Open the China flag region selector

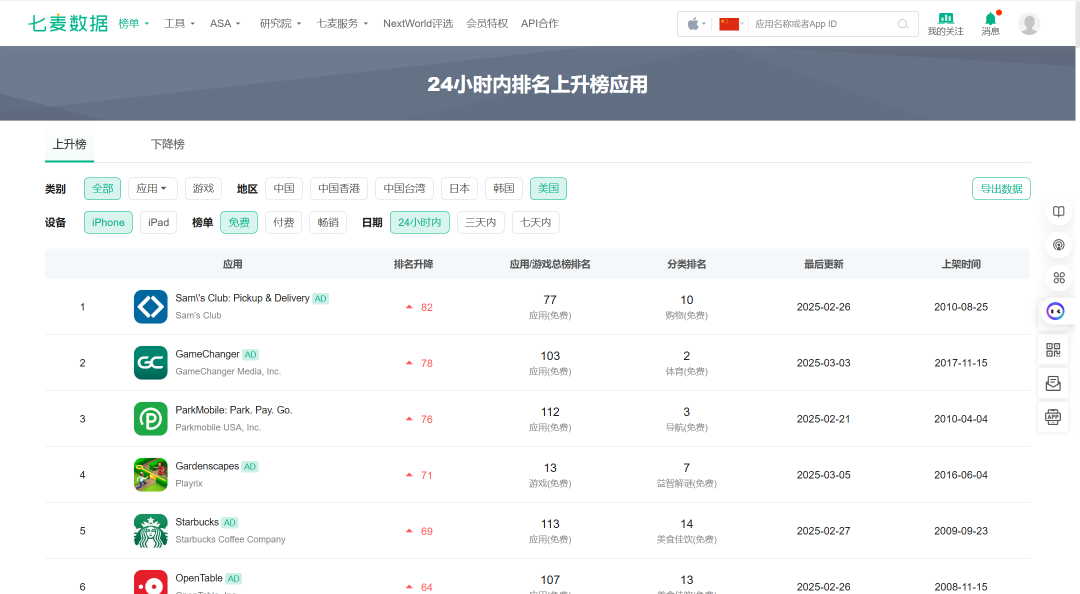tap(729, 24)
